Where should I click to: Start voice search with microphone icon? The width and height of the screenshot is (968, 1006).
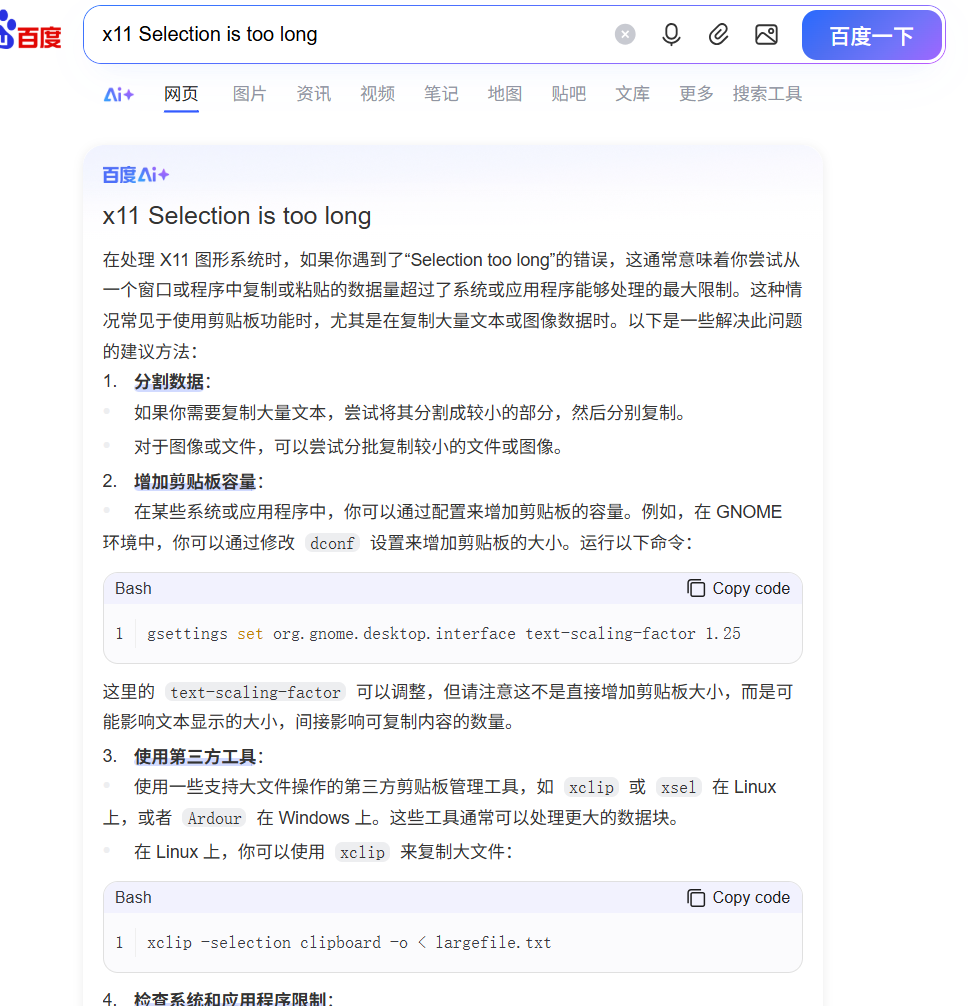click(671, 34)
